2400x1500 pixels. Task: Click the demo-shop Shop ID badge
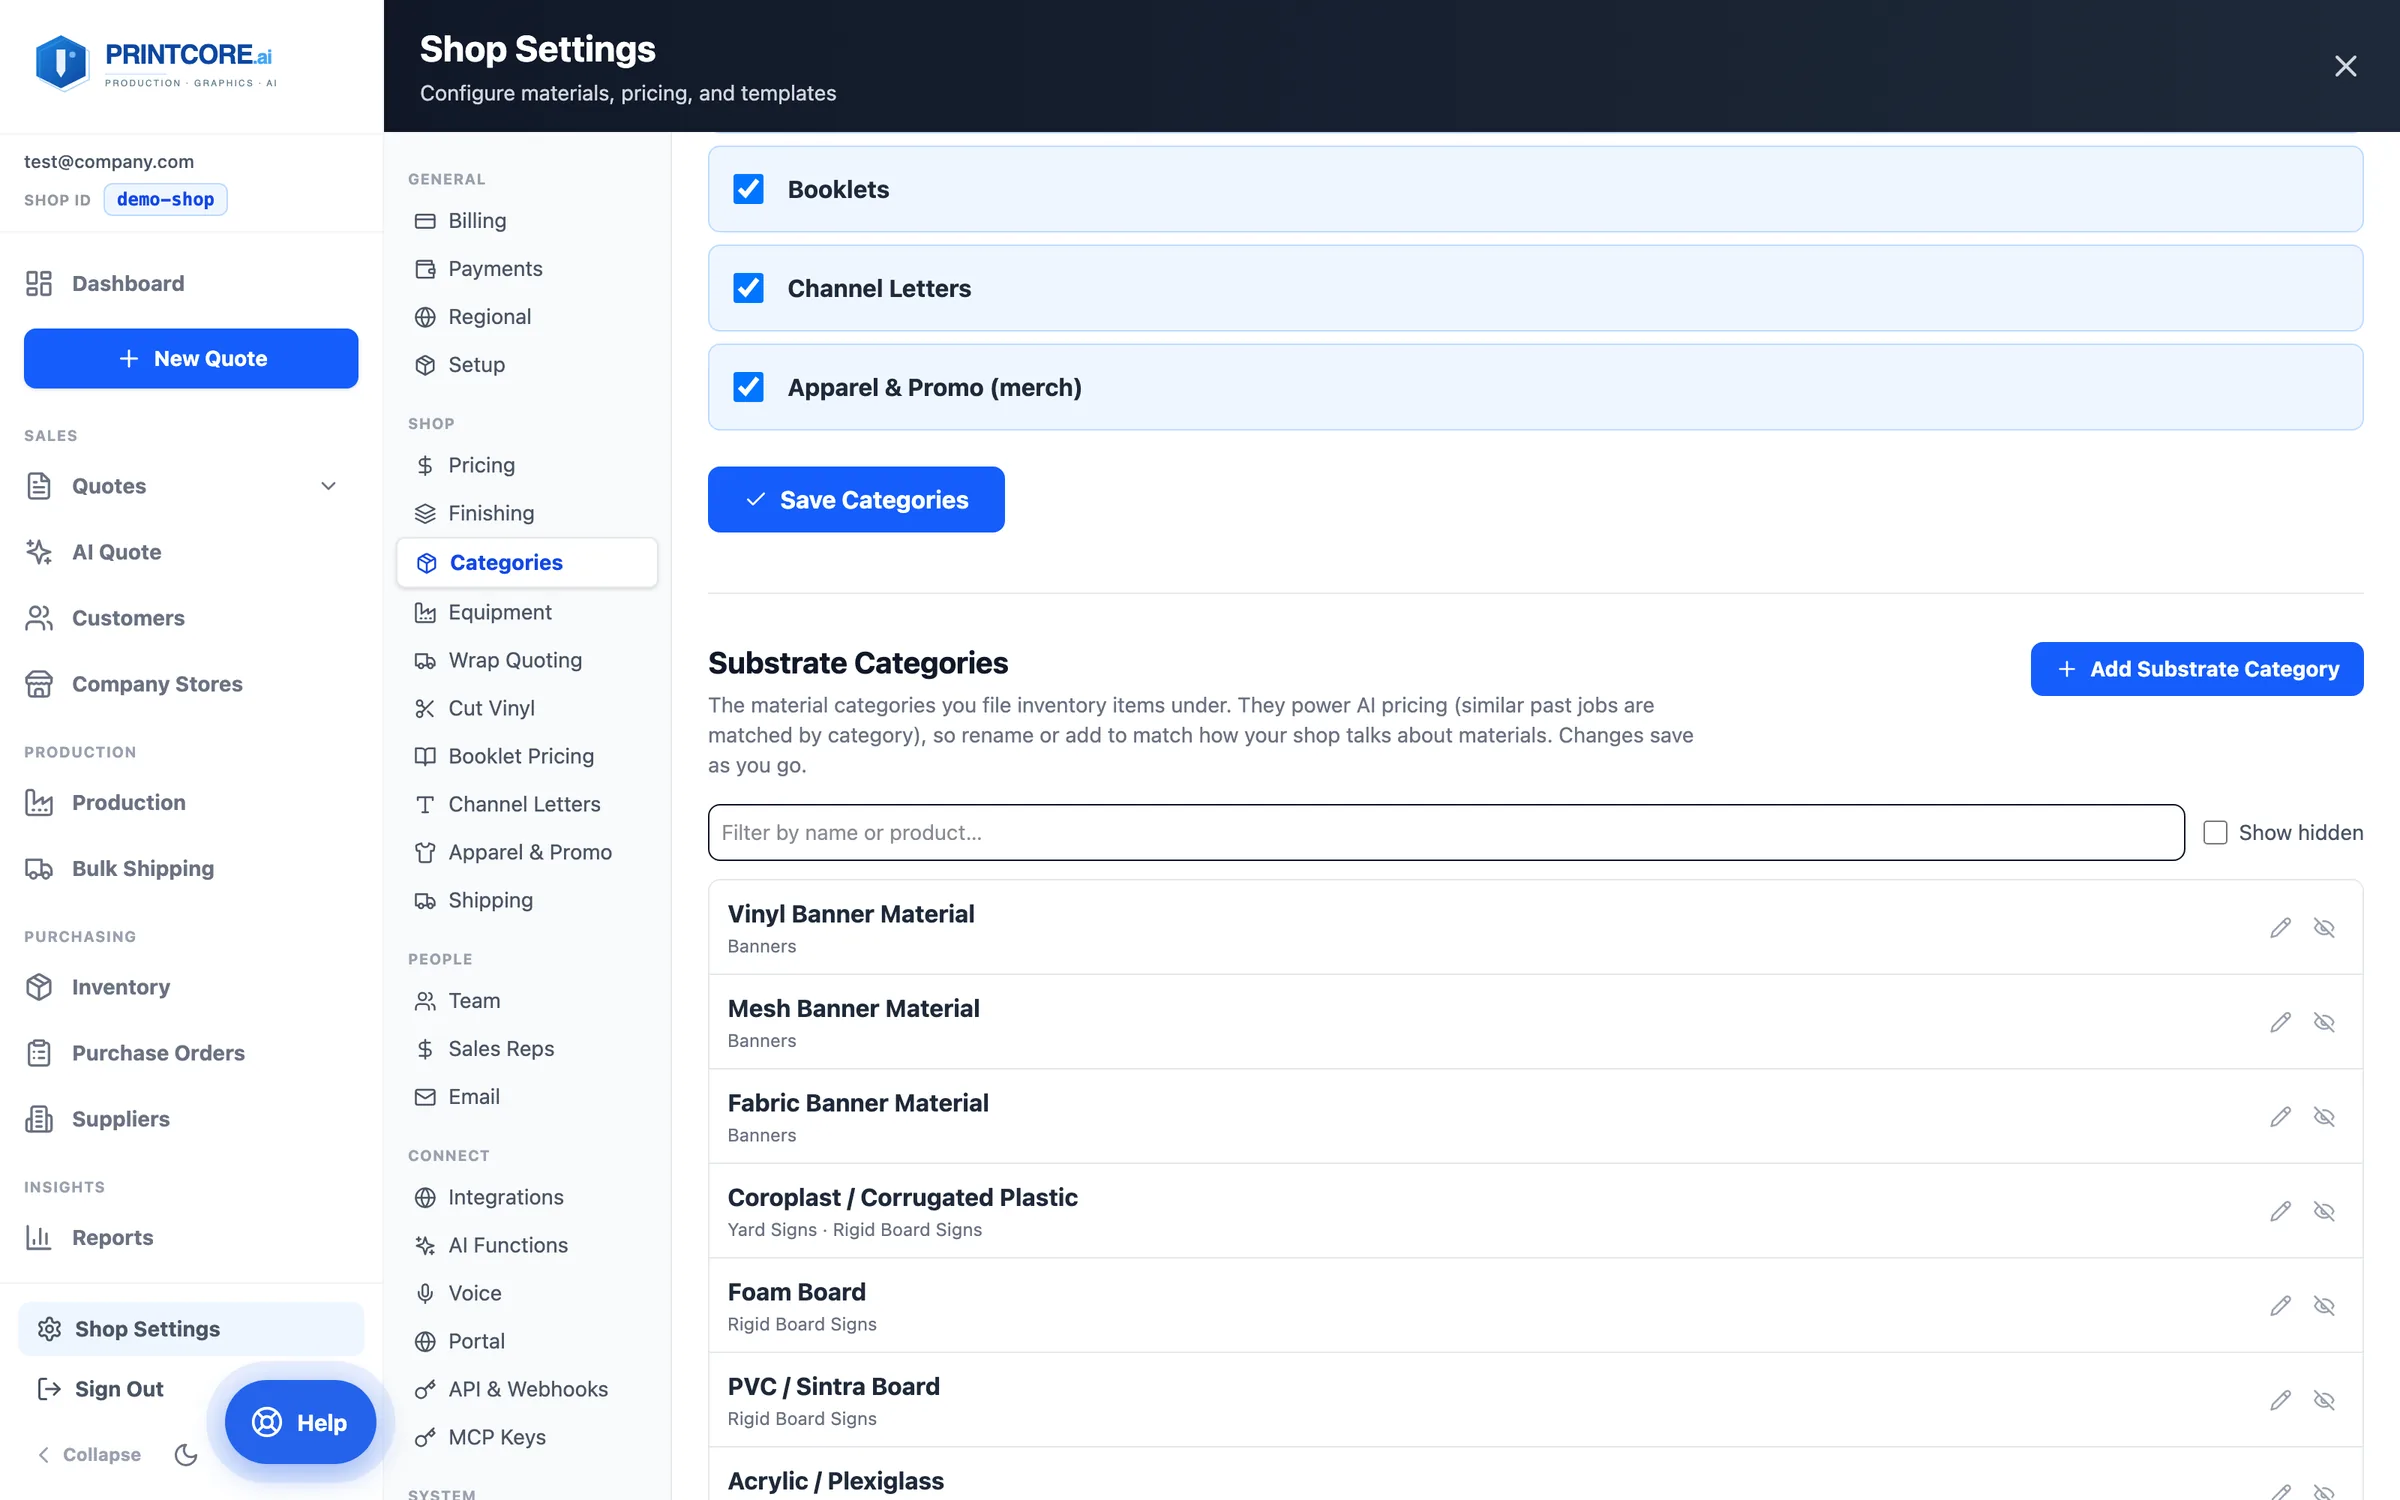(x=165, y=199)
